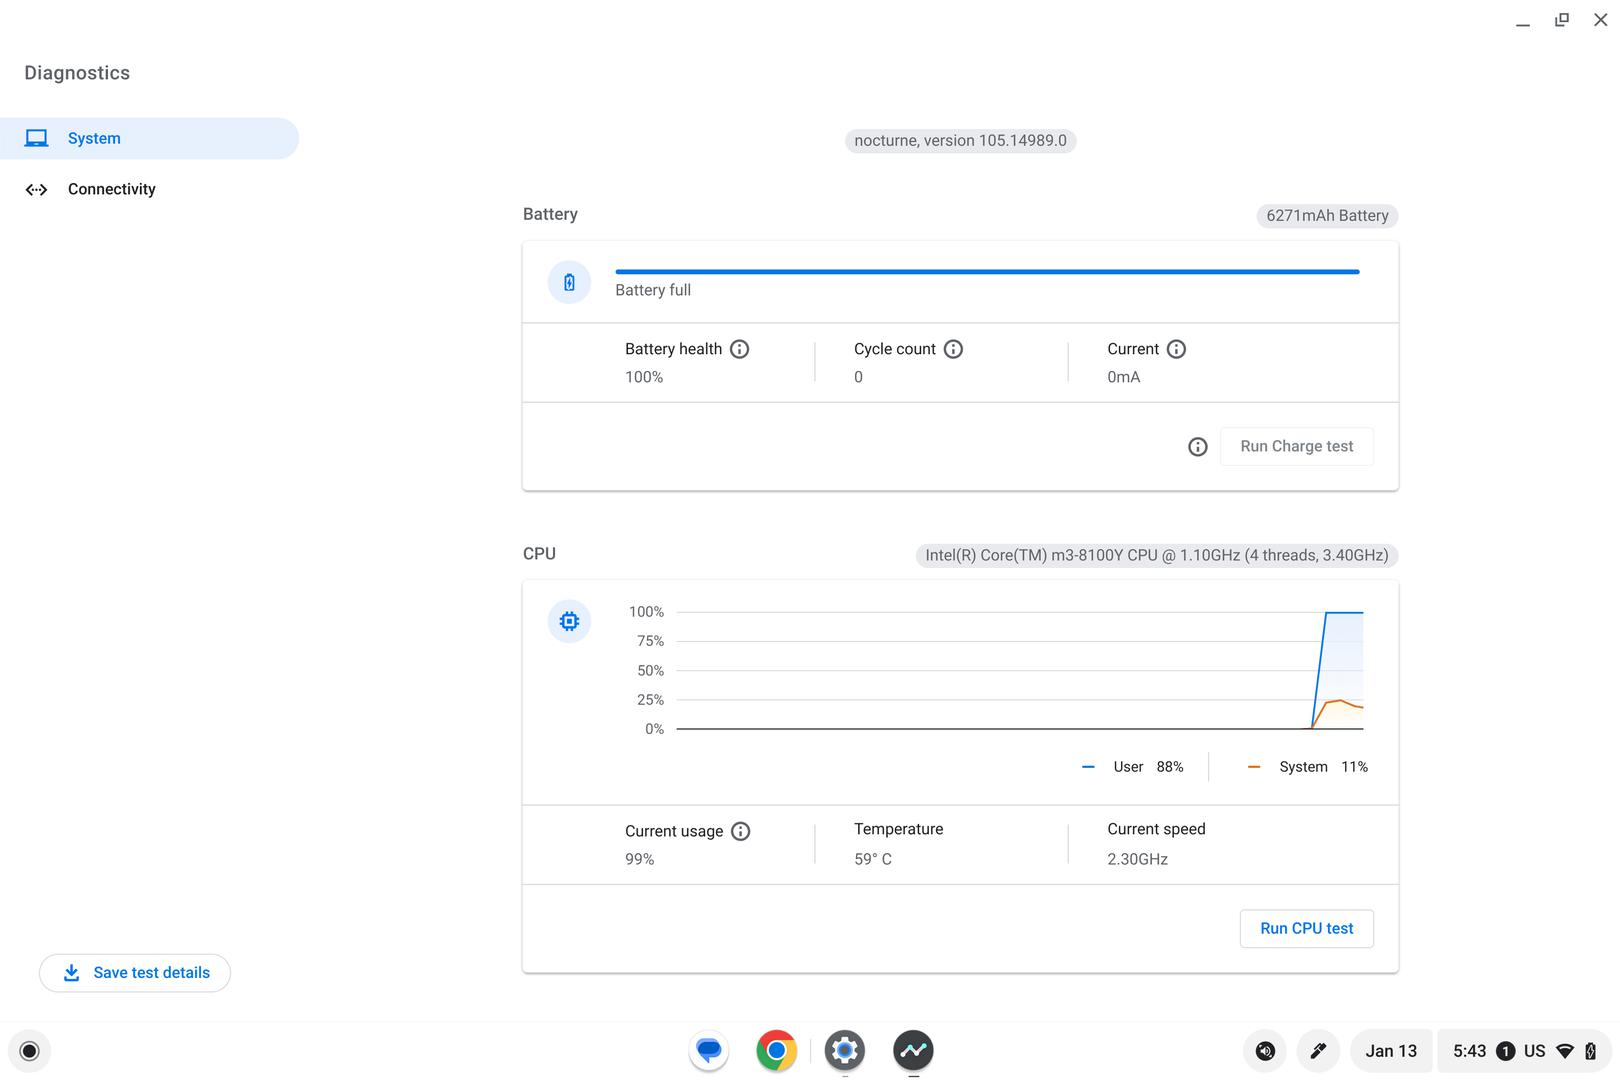The height and width of the screenshot is (1080, 1620).
Task: Switch to the Connectivity tab
Action: point(111,189)
